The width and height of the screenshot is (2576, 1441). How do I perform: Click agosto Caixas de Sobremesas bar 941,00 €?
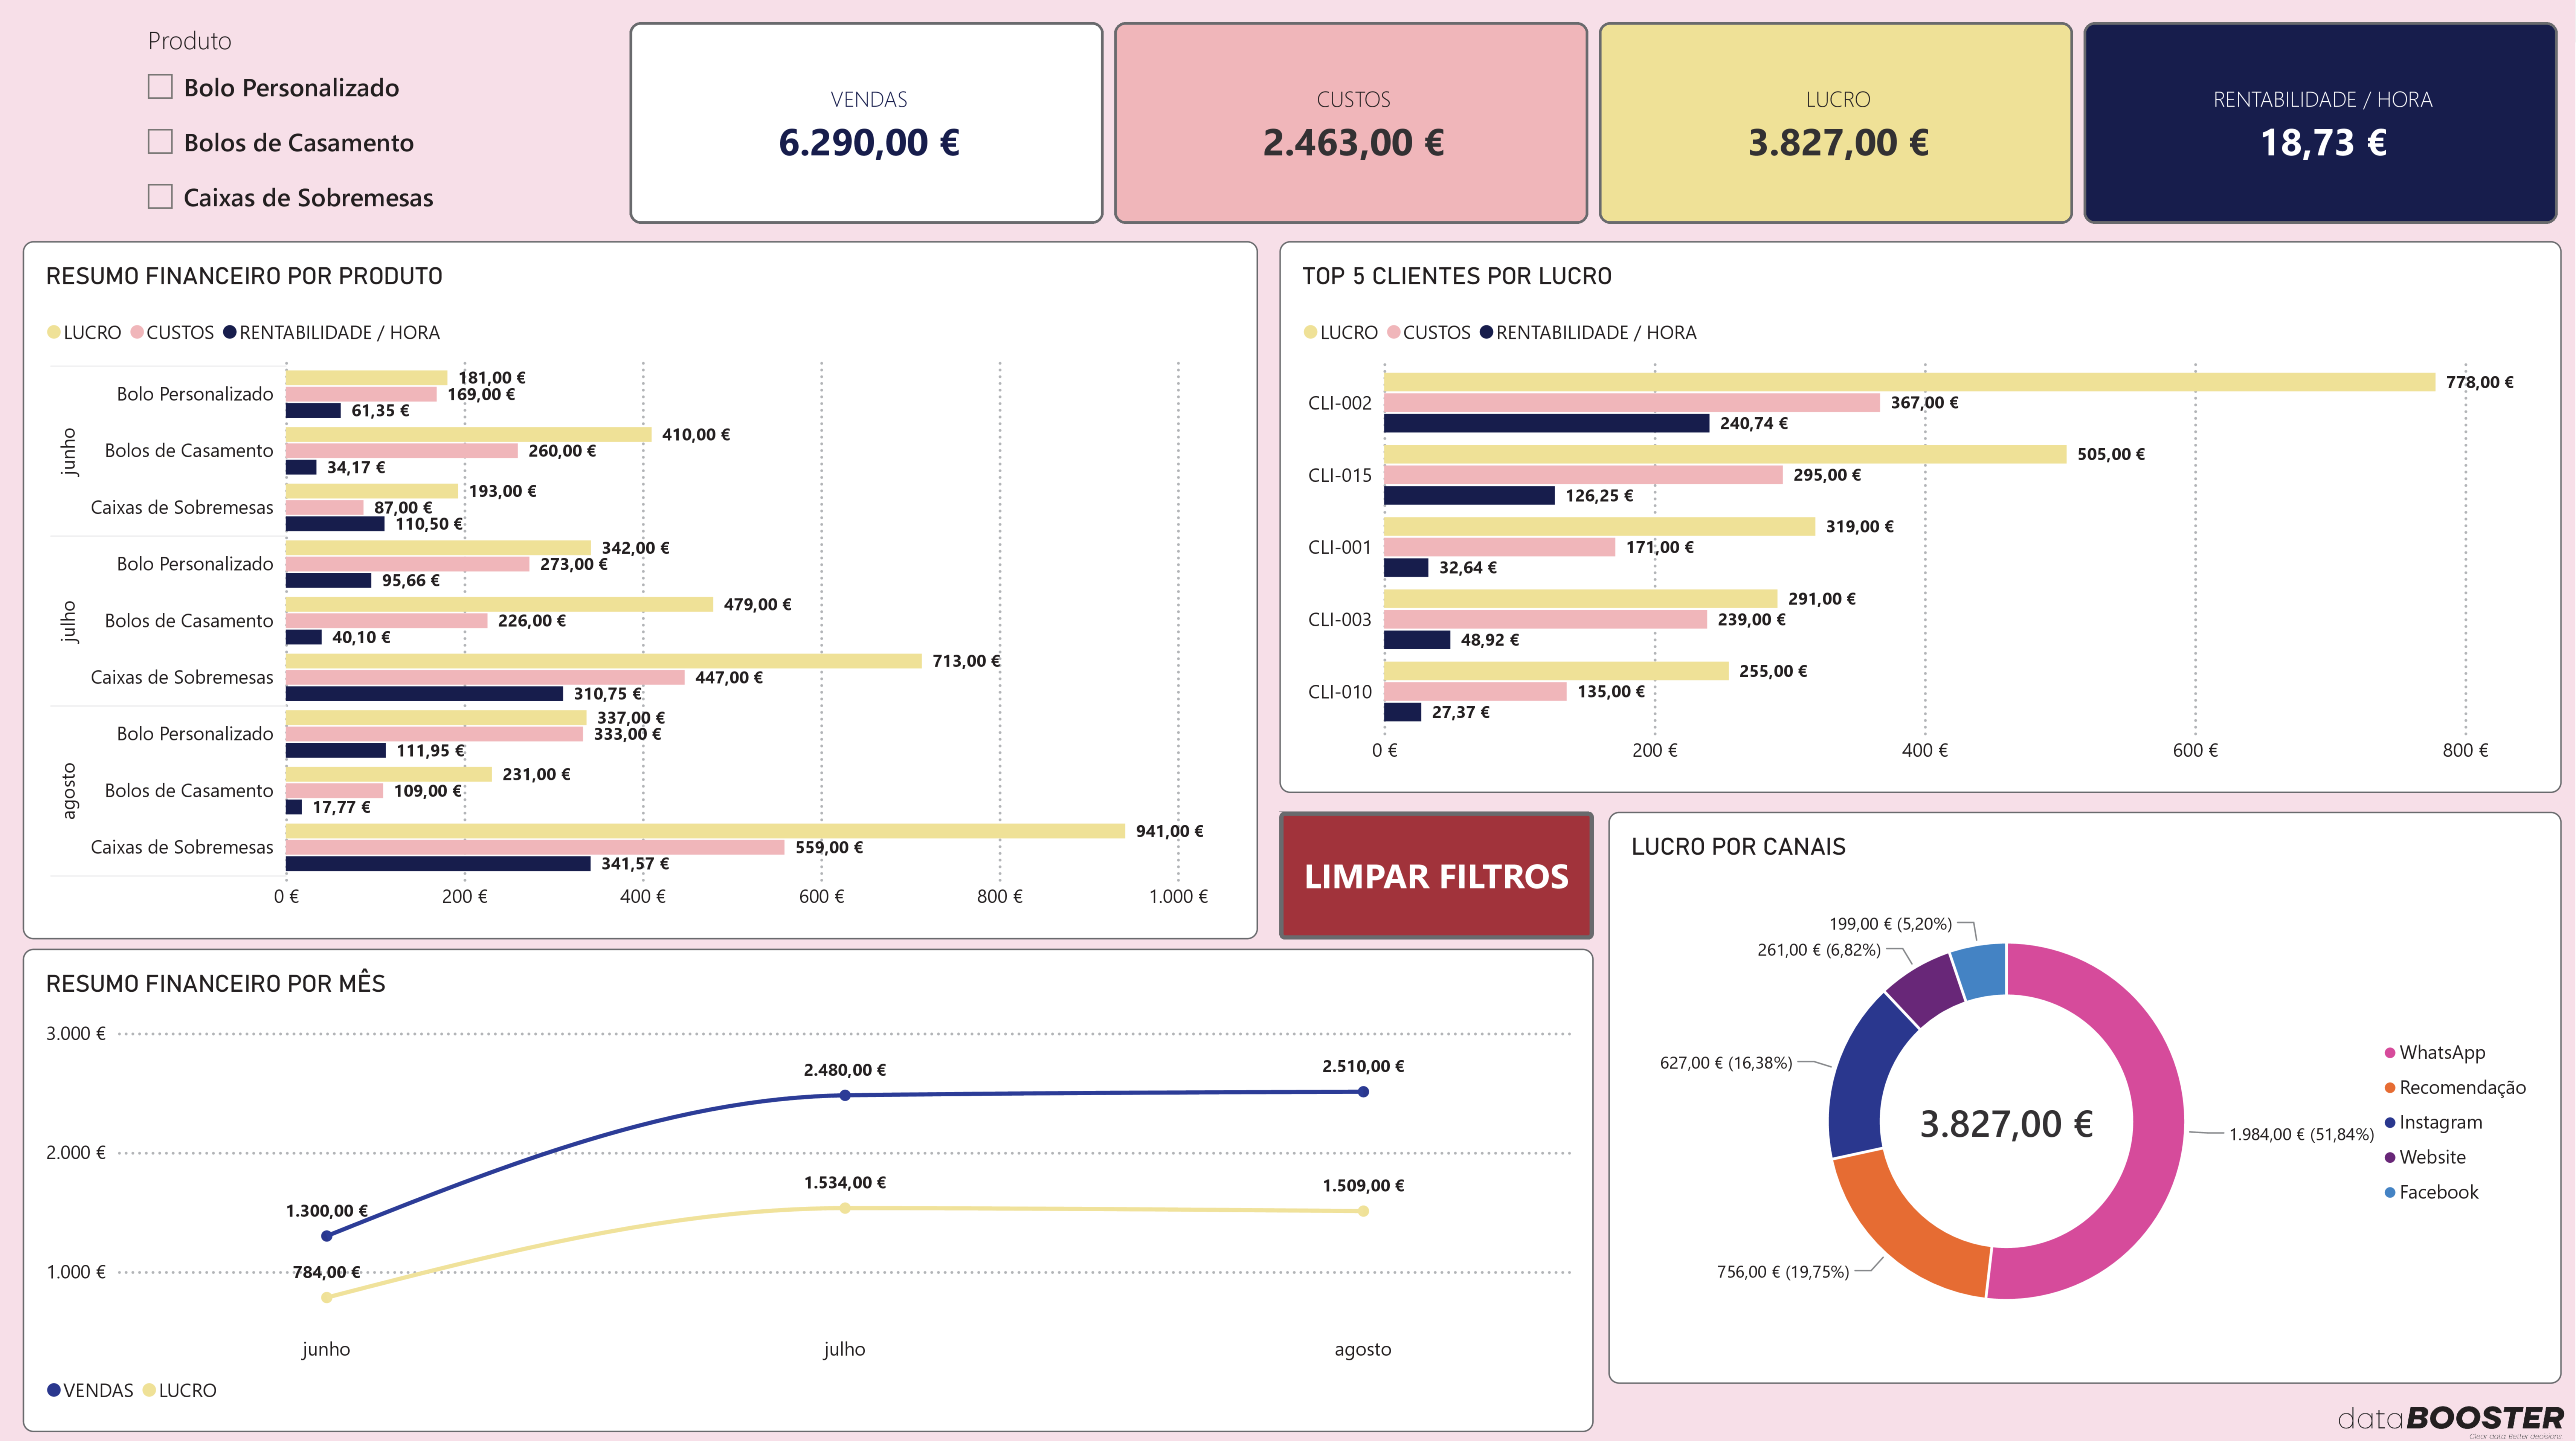(x=705, y=831)
